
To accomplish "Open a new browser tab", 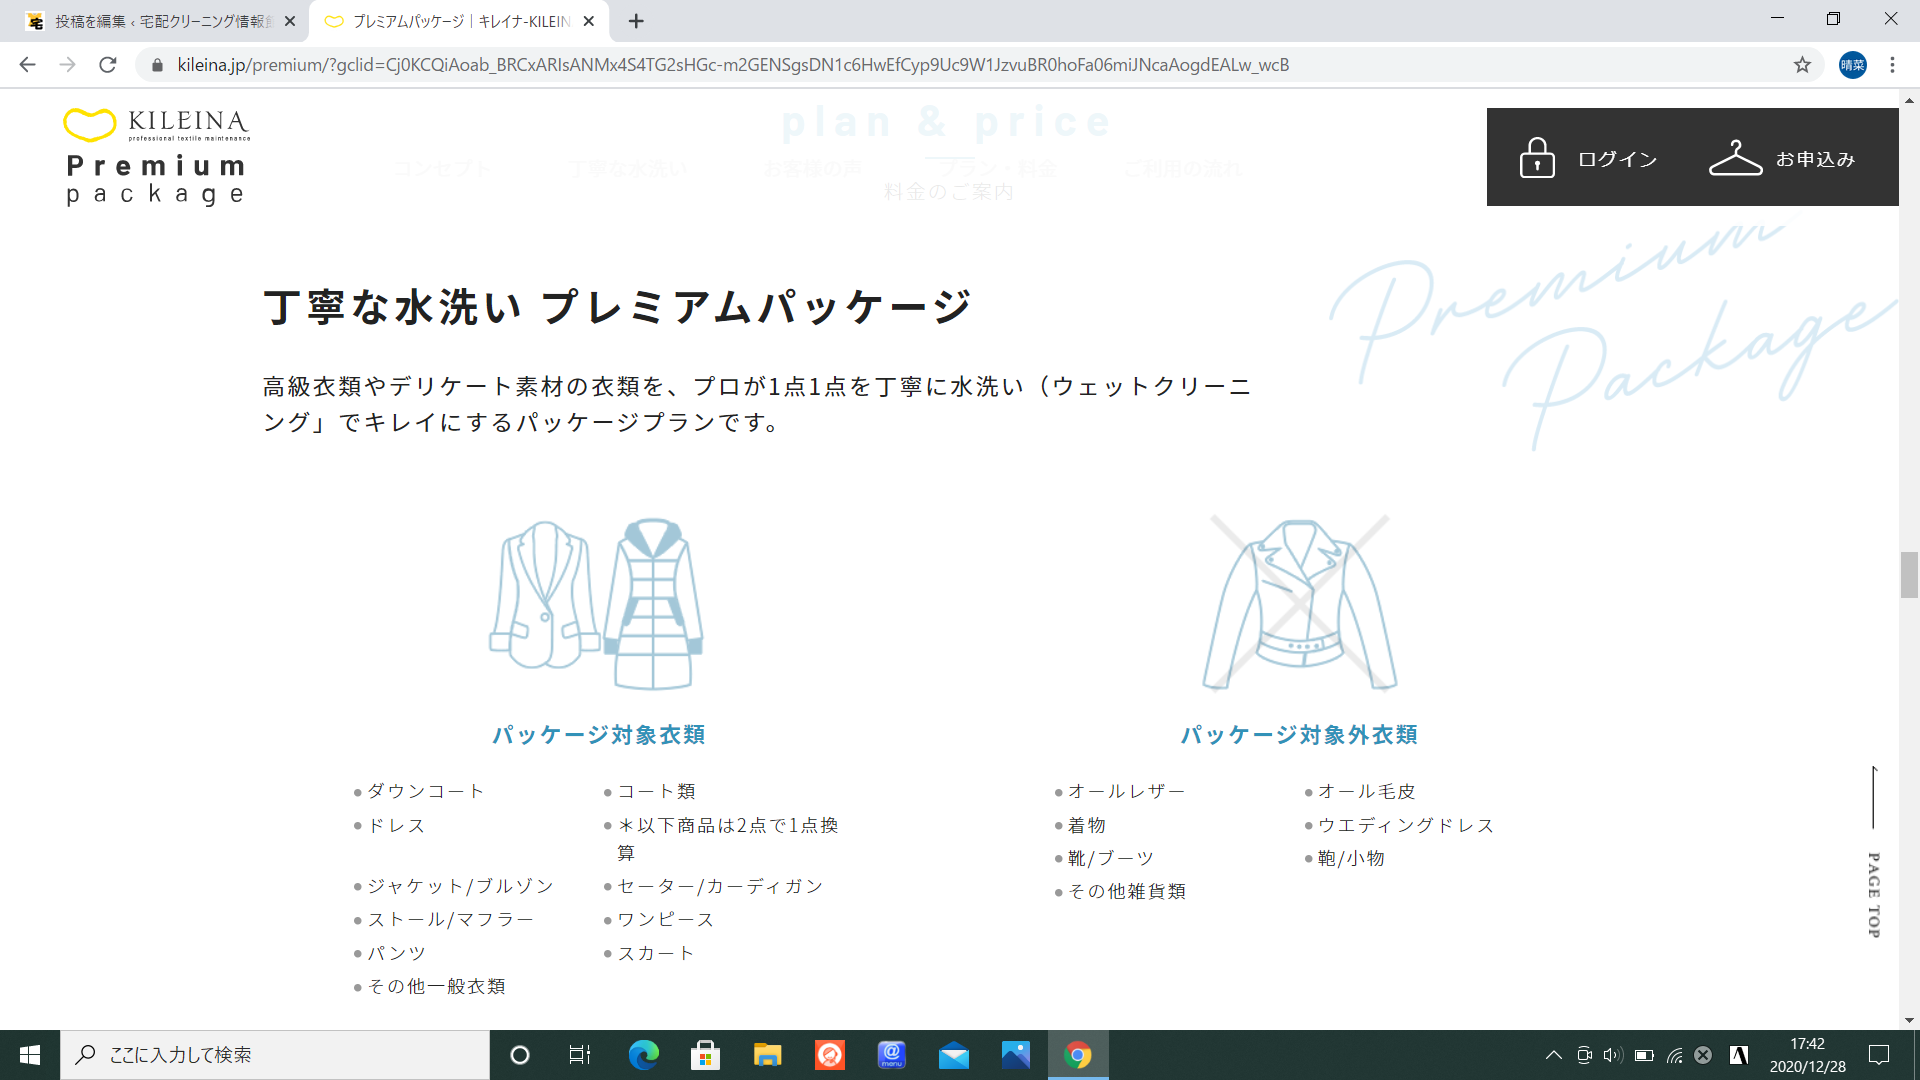I will click(x=636, y=21).
